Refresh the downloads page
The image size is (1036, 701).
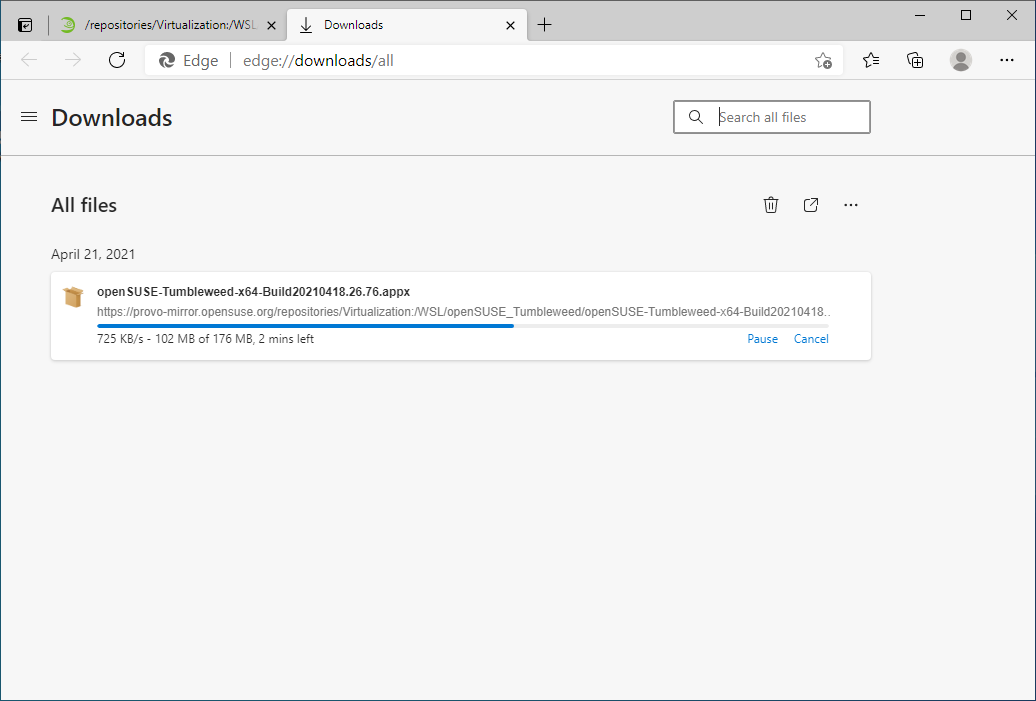117,60
